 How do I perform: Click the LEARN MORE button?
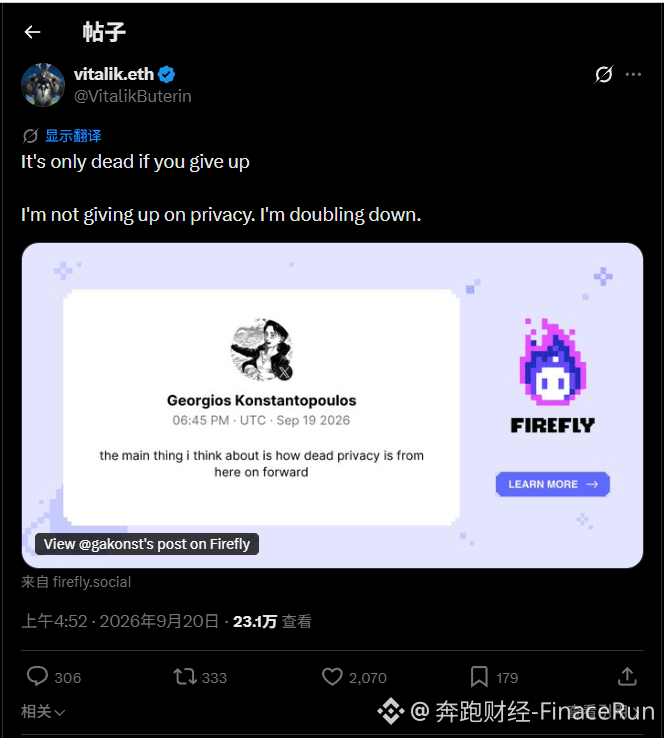click(x=552, y=484)
